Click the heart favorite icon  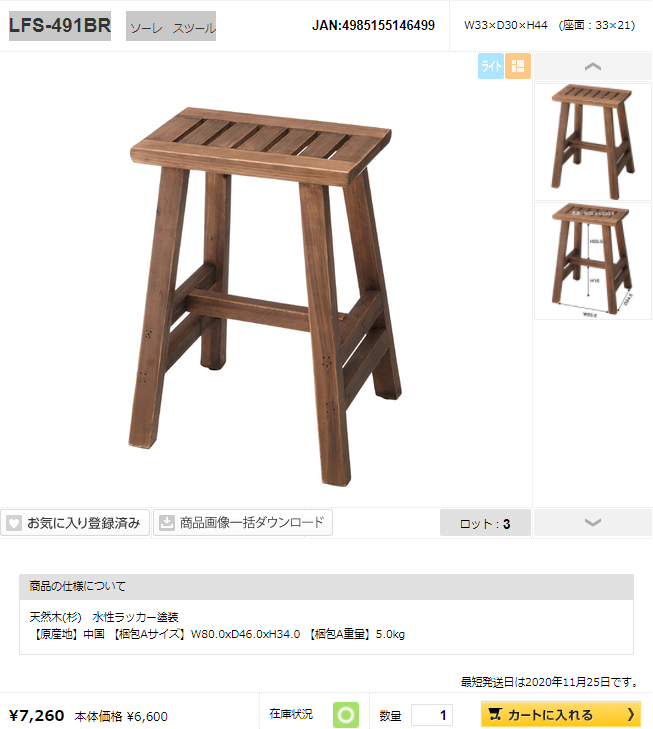coord(14,523)
